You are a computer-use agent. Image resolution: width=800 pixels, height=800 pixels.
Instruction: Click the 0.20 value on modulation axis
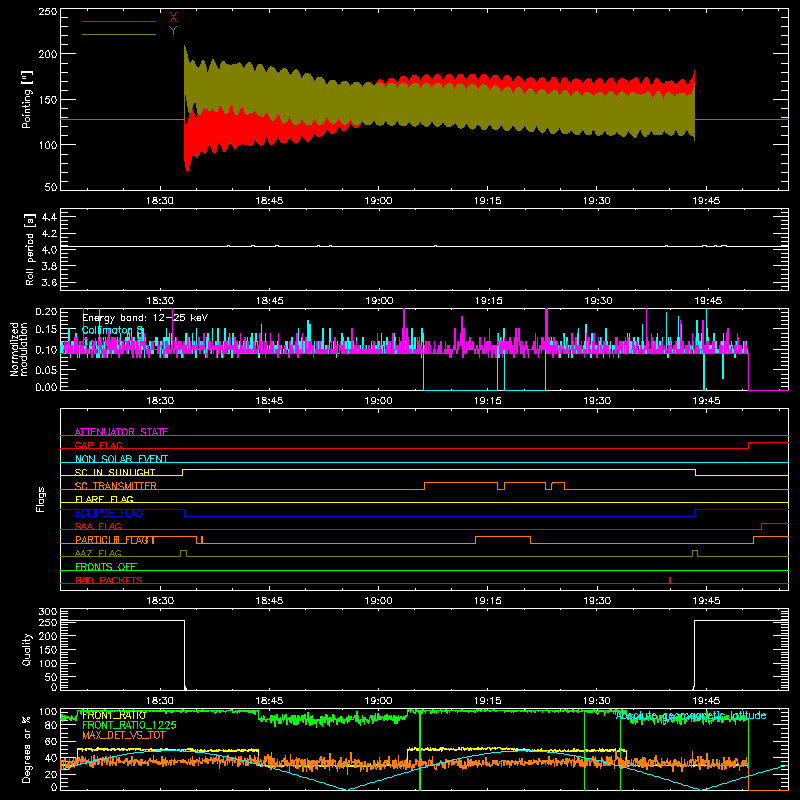pos(46,311)
